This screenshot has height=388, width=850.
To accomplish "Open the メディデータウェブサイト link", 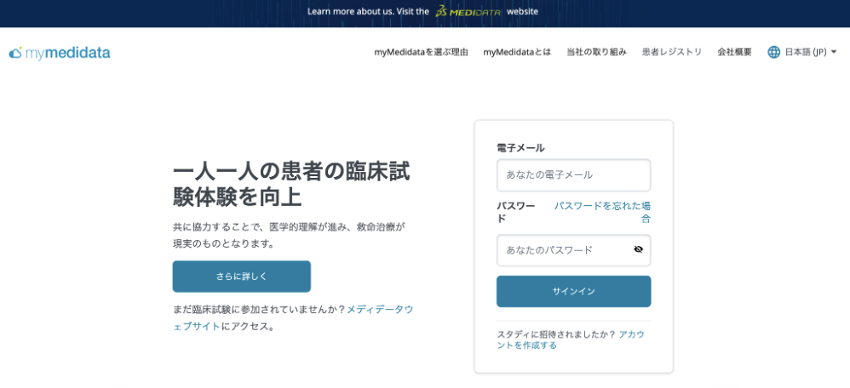I will pos(293,318).
